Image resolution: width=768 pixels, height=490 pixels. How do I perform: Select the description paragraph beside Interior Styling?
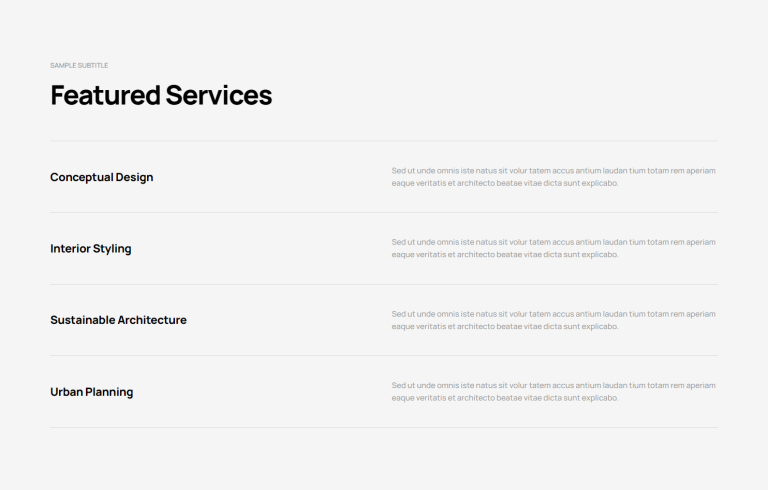click(553, 248)
